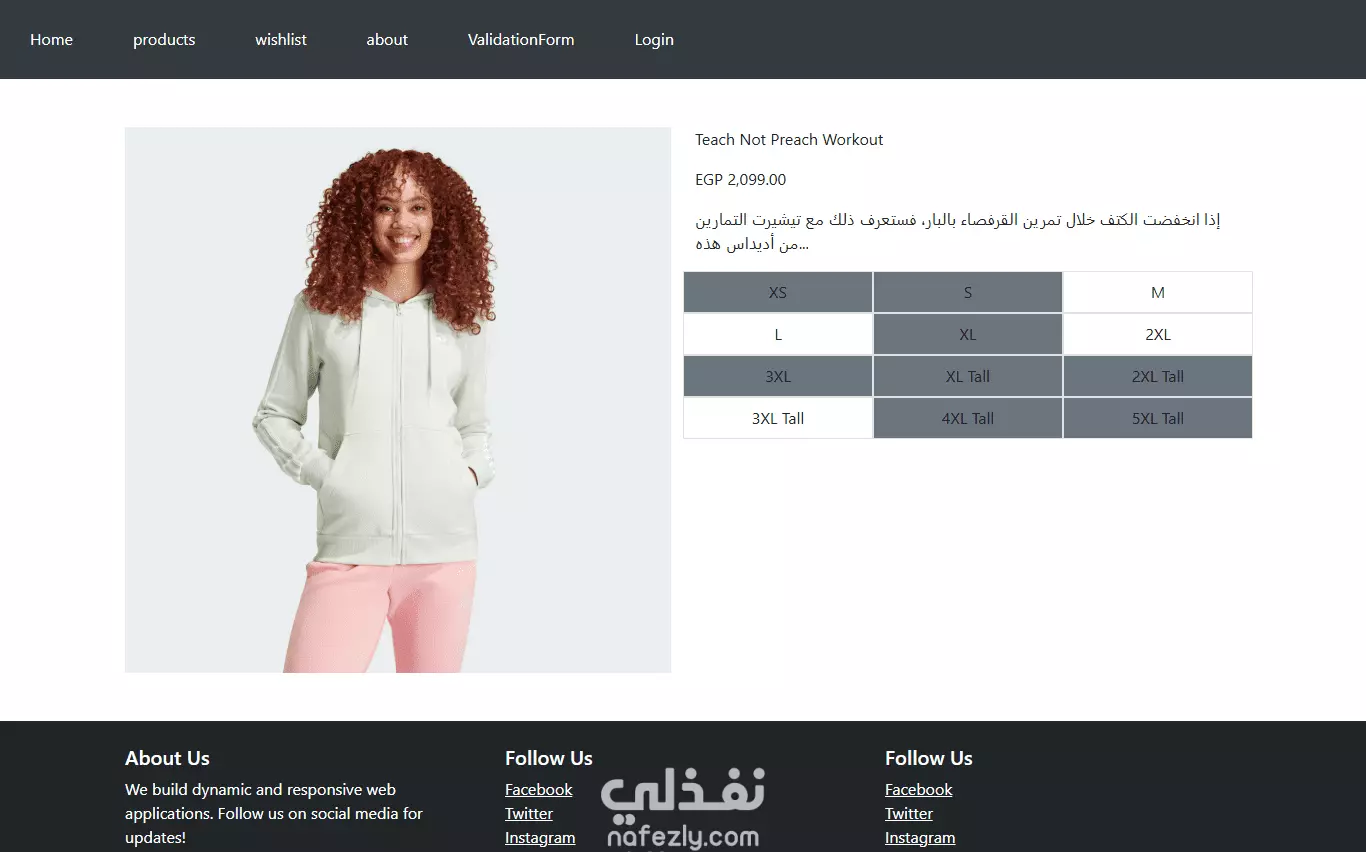Click the Login nav link

click(x=654, y=40)
